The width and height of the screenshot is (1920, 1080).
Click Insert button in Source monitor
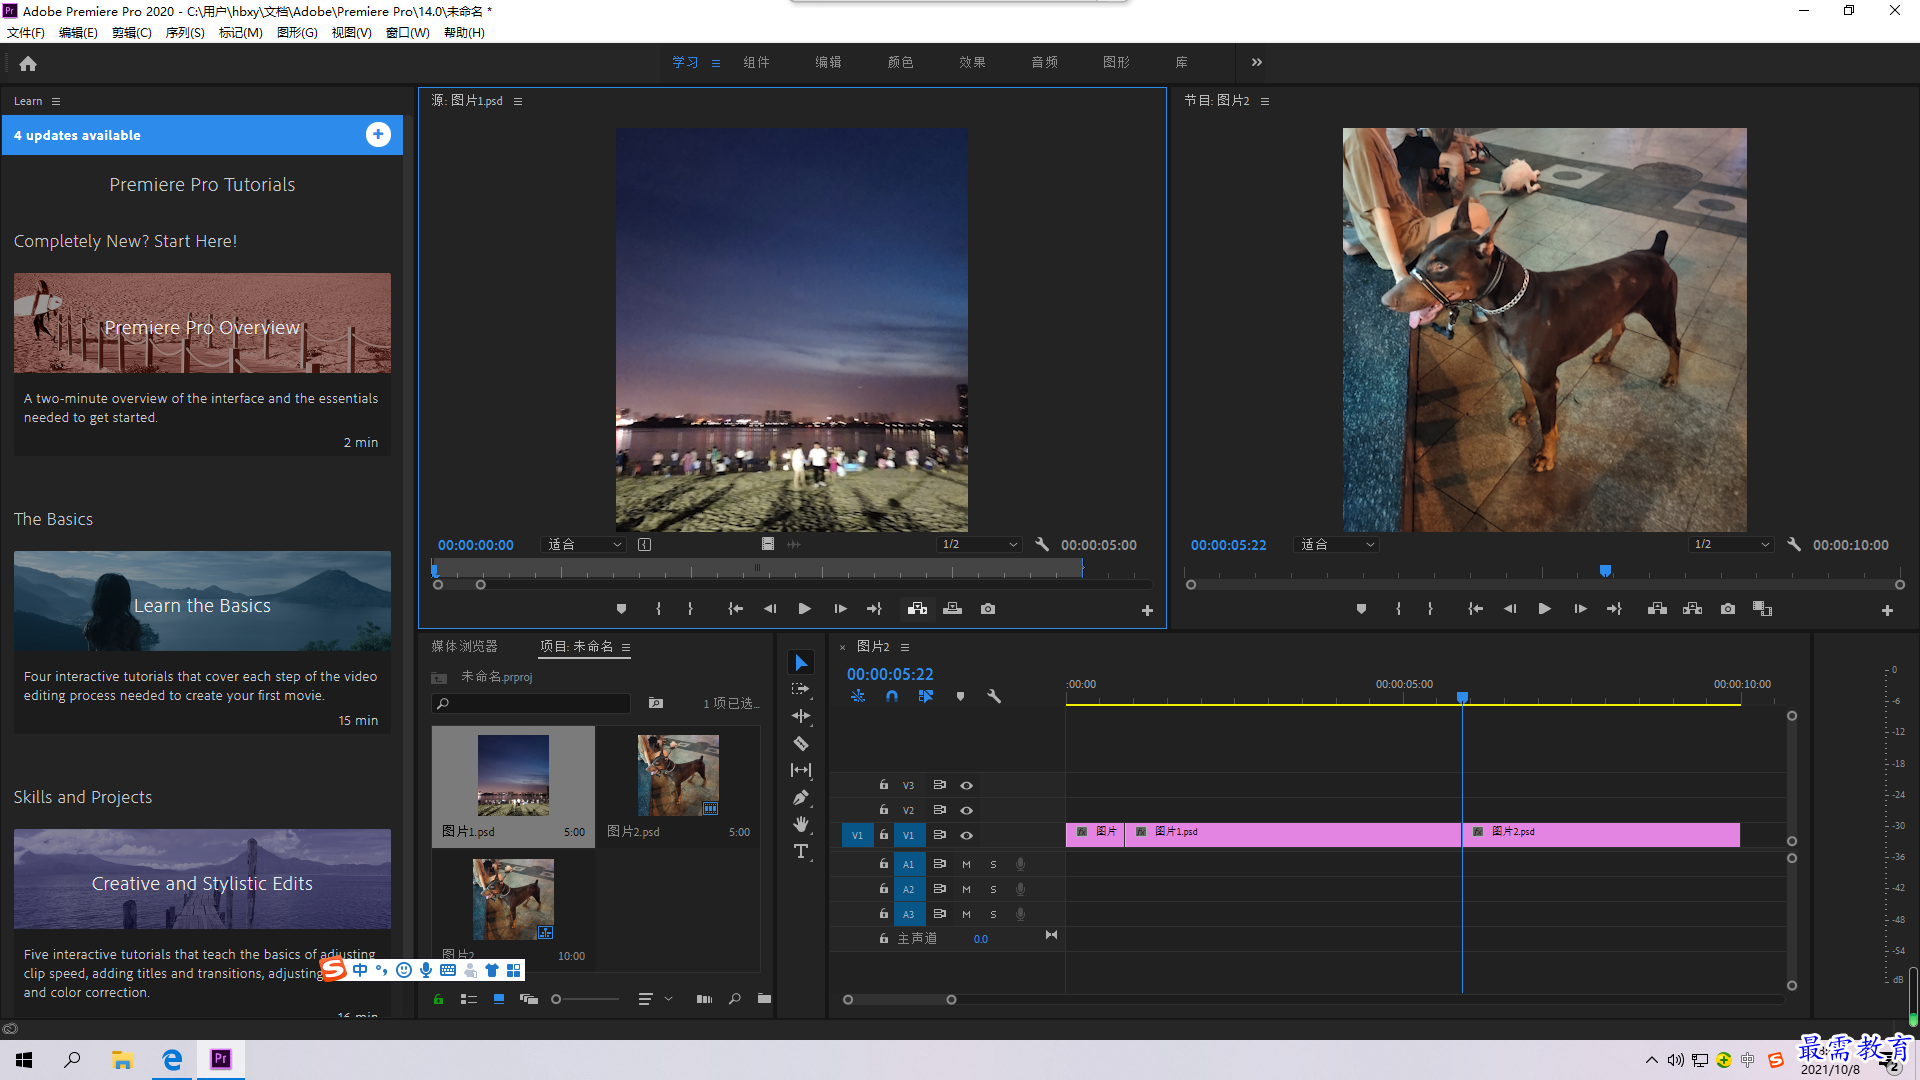tap(917, 609)
